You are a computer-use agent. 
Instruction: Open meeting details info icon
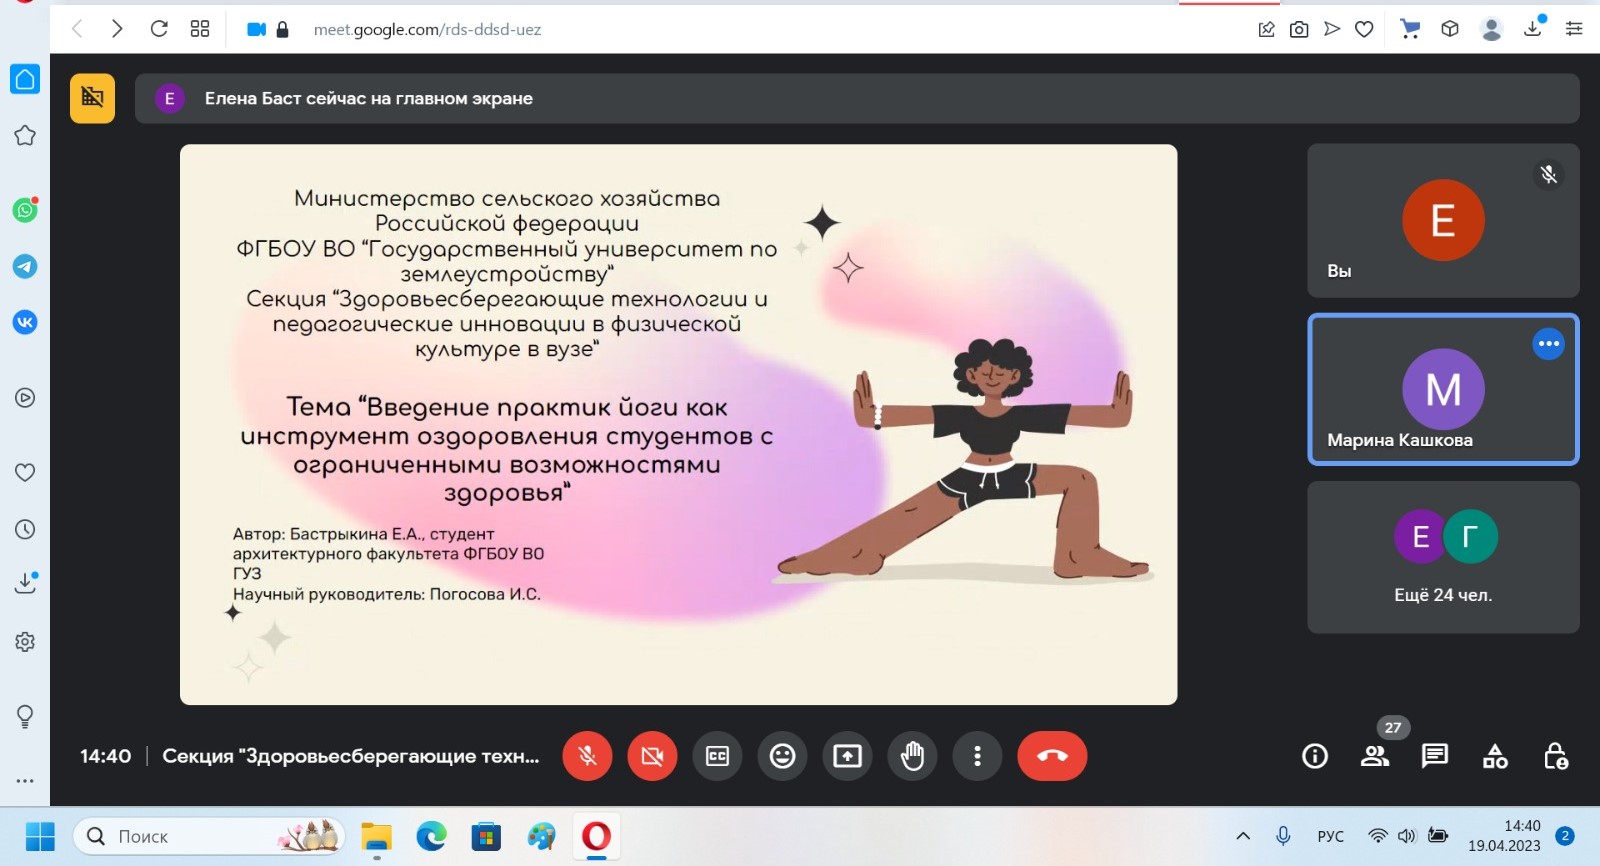[x=1315, y=756]
